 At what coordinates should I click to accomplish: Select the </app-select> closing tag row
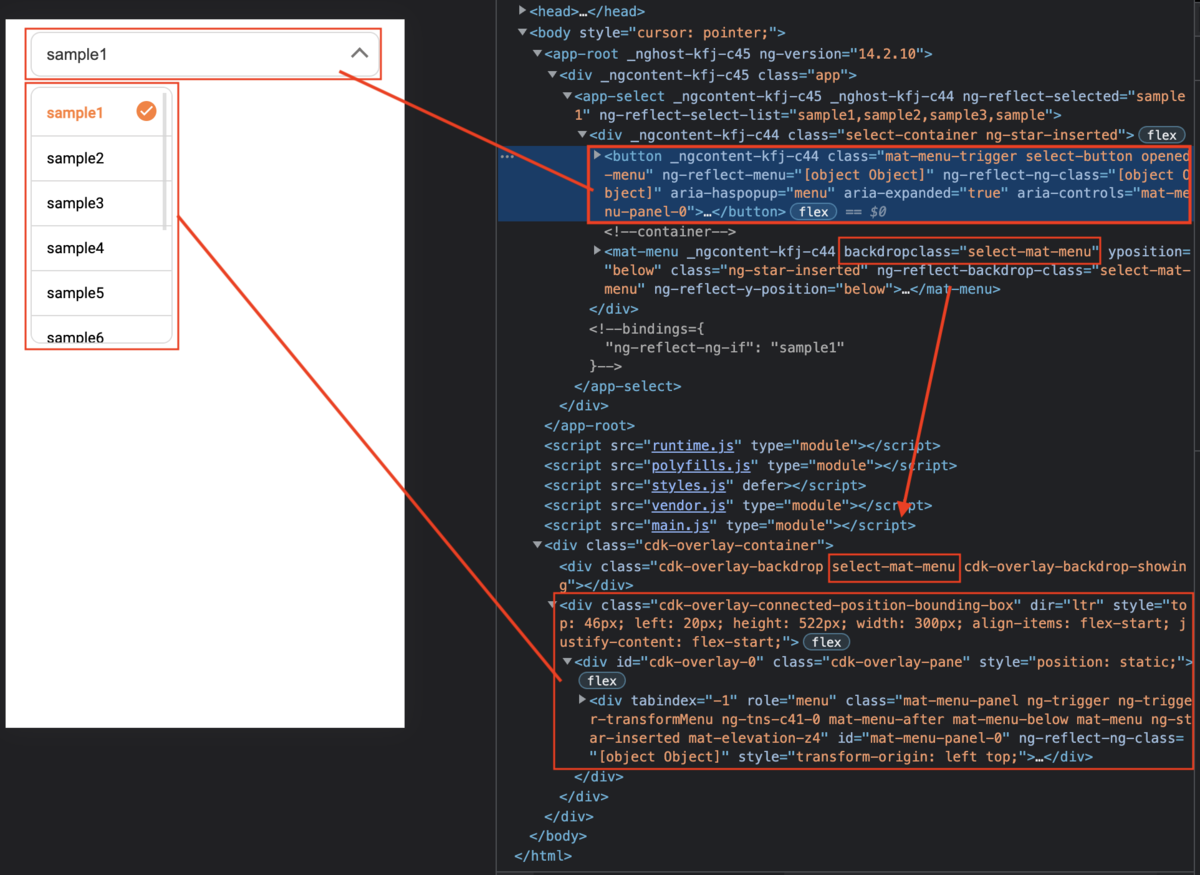tap(627, 386)
